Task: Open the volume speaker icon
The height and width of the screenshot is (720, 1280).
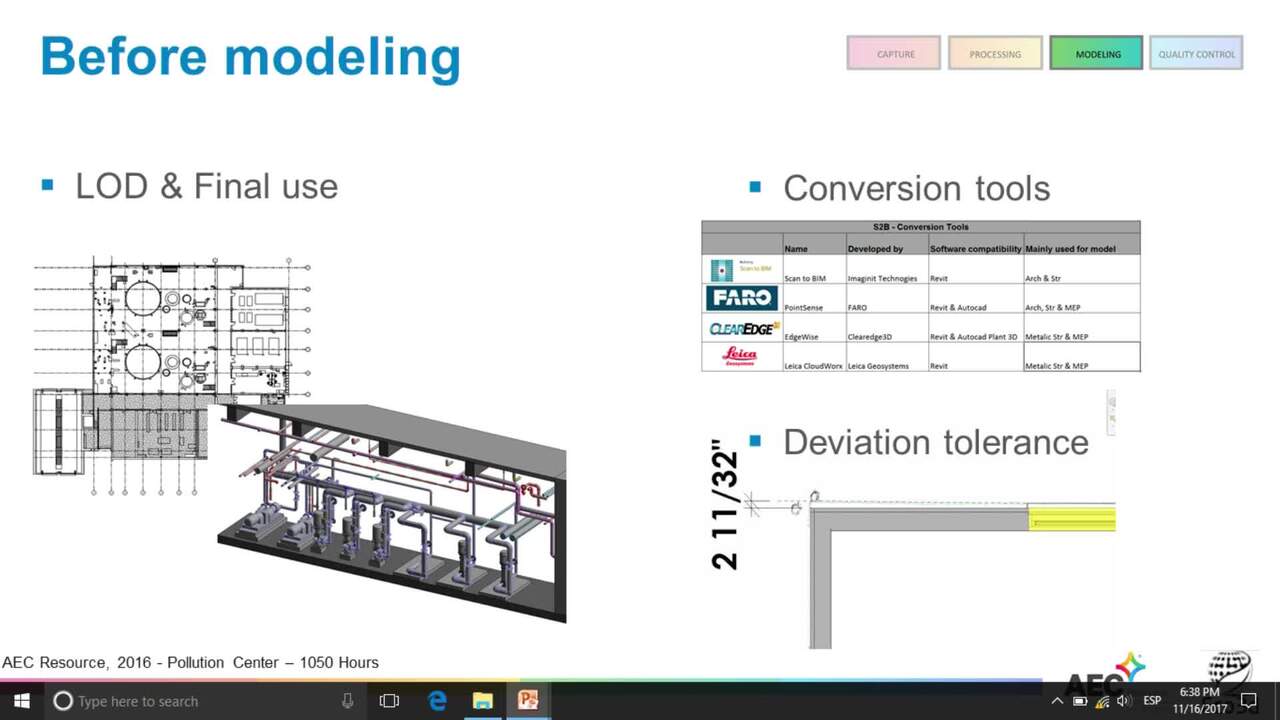Action: [1123, 701]
